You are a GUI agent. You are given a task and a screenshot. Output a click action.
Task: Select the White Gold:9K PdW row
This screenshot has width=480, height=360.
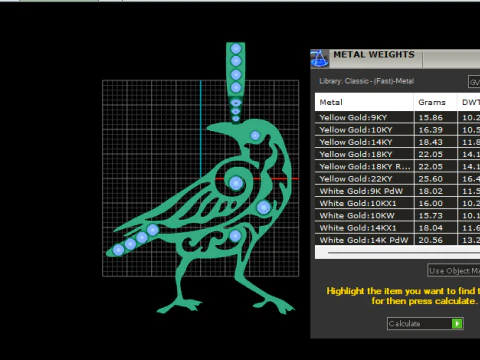coord(397,191)
